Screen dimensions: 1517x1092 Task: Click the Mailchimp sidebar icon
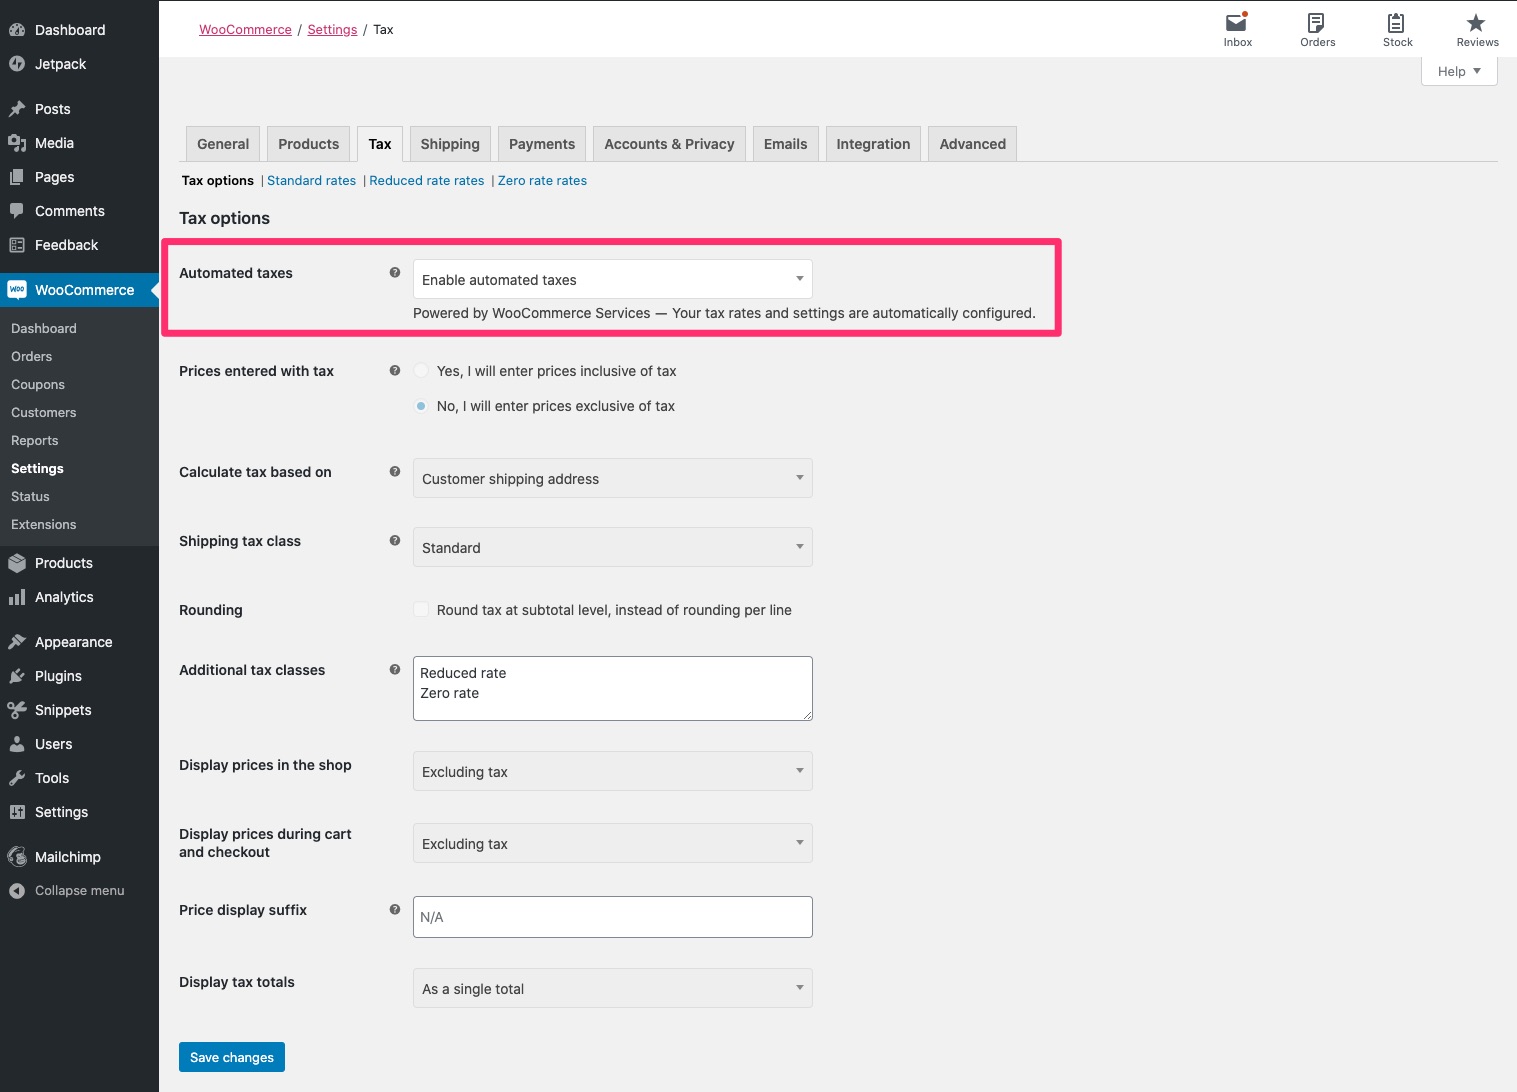[x=16, y=856]
